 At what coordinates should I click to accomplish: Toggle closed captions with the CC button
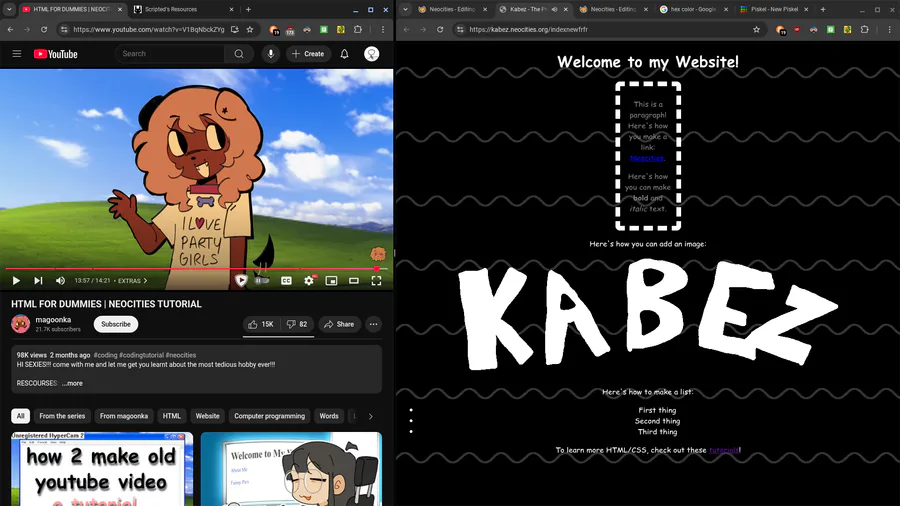pos(286,281)
